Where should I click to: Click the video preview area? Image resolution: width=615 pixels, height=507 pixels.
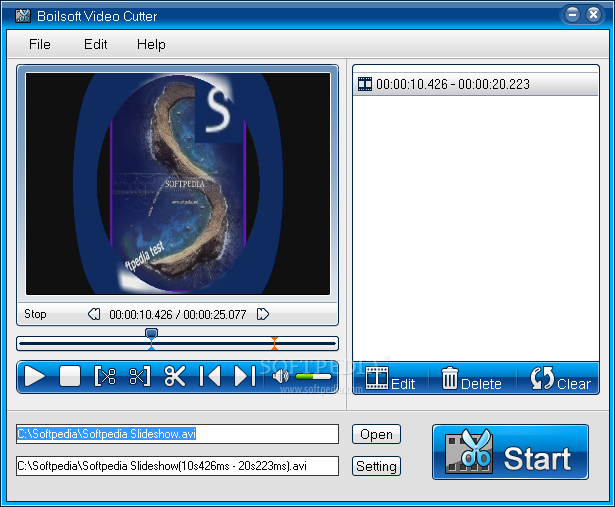[x=178, y=184]
